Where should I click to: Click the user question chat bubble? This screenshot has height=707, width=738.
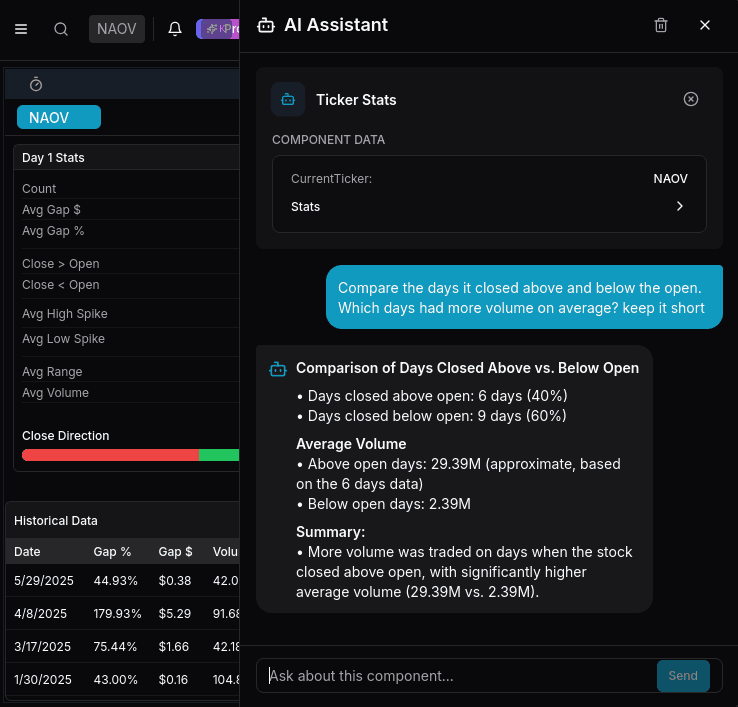click(524, 297)
